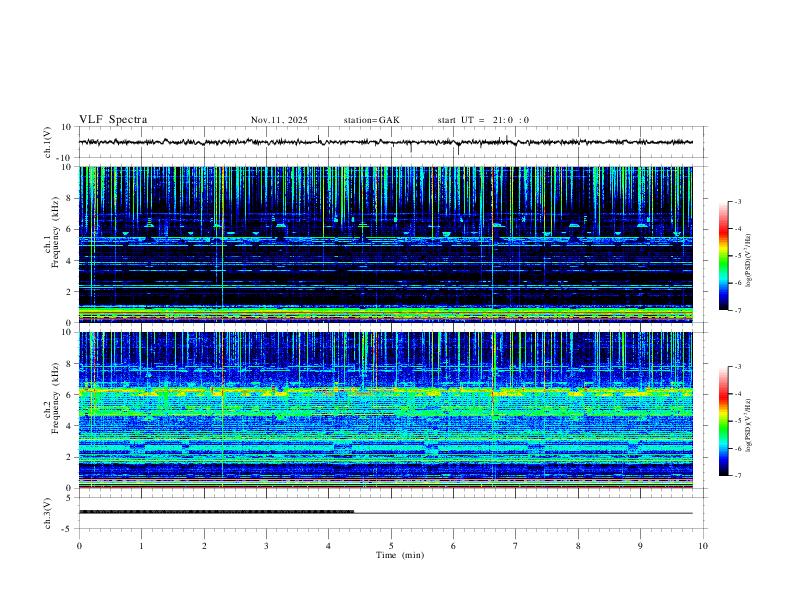Screen dimensions: 792x612
Task: Click the "ch.3(V)" axis label
Action: coord(47,513)
